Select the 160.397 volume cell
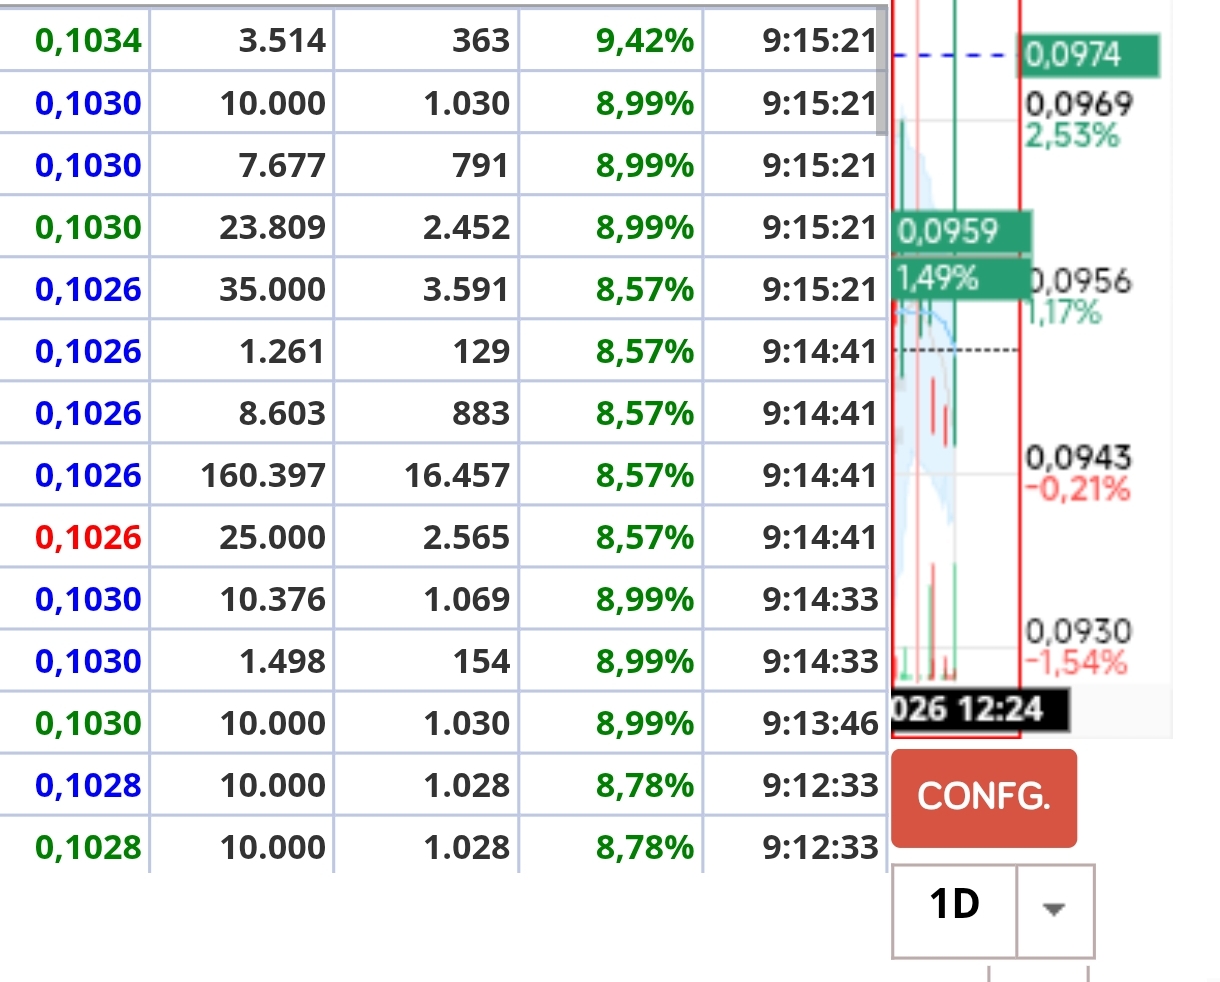The image size is (1220, 982). click(263, 476)
